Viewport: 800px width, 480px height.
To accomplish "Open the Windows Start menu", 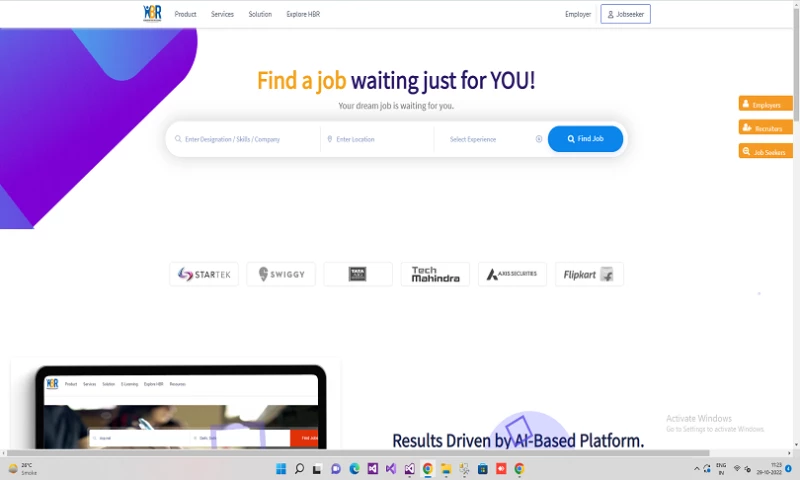I will (x=281, y=469).
